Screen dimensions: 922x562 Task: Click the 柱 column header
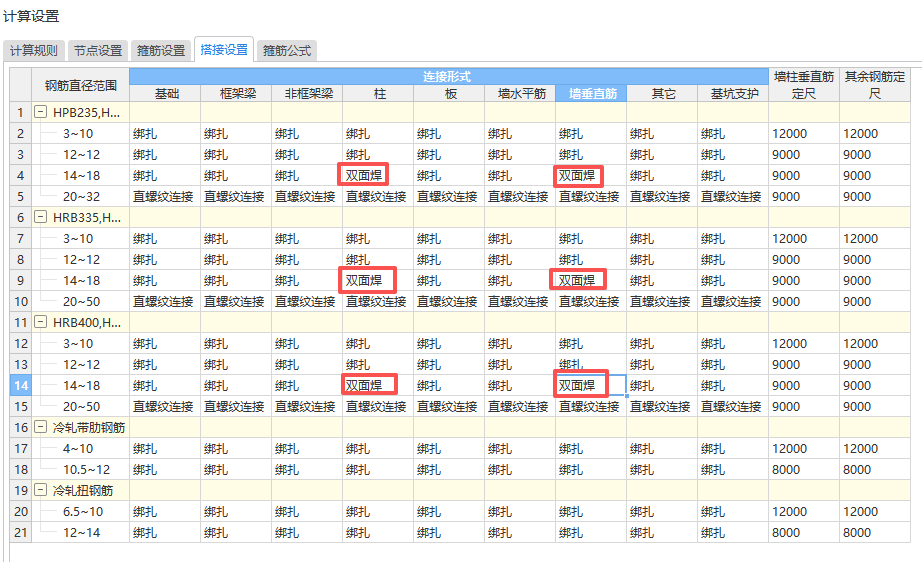pos(379,93)
